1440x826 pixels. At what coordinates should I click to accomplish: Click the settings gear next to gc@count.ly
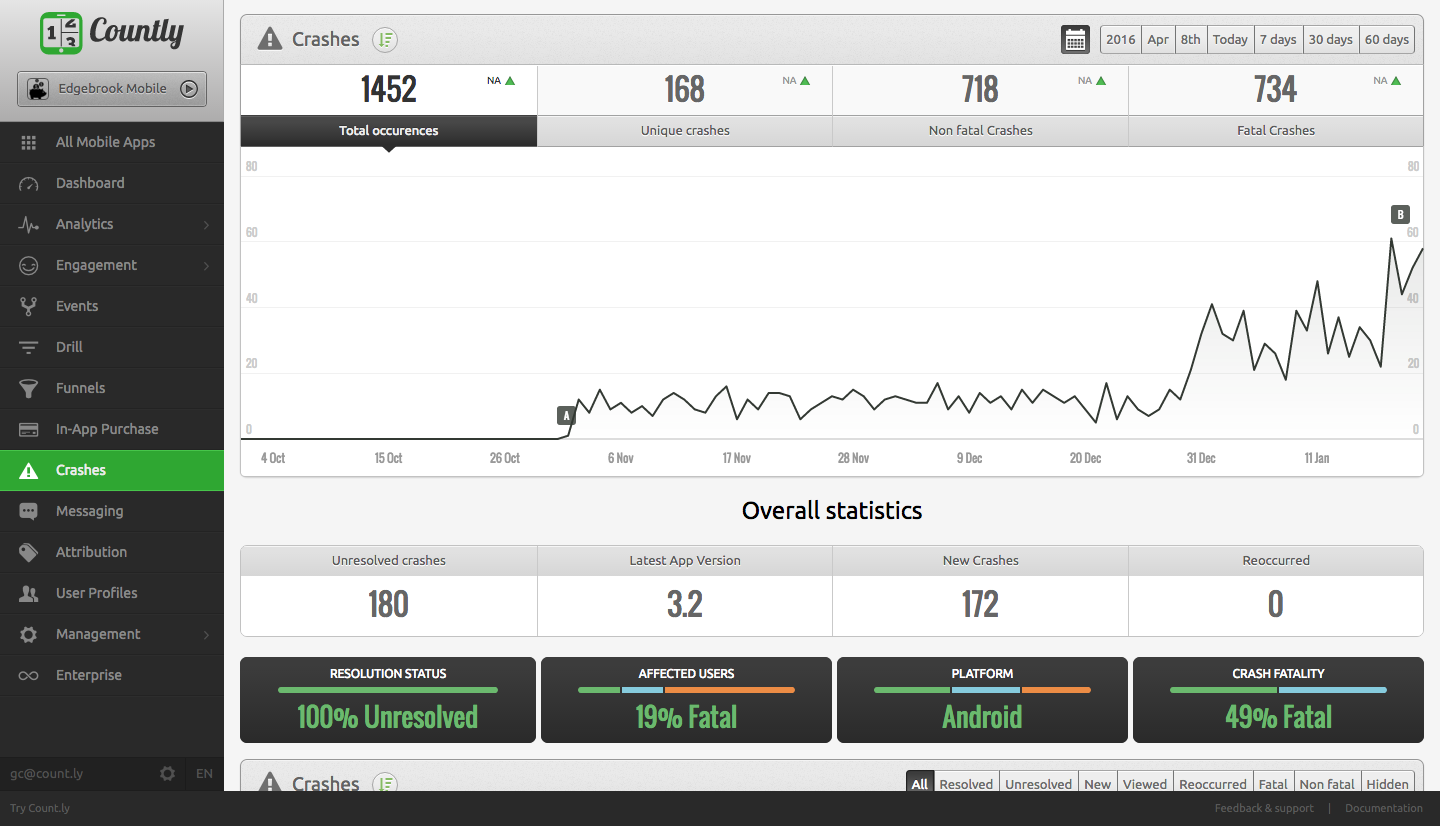click(168, 773)
